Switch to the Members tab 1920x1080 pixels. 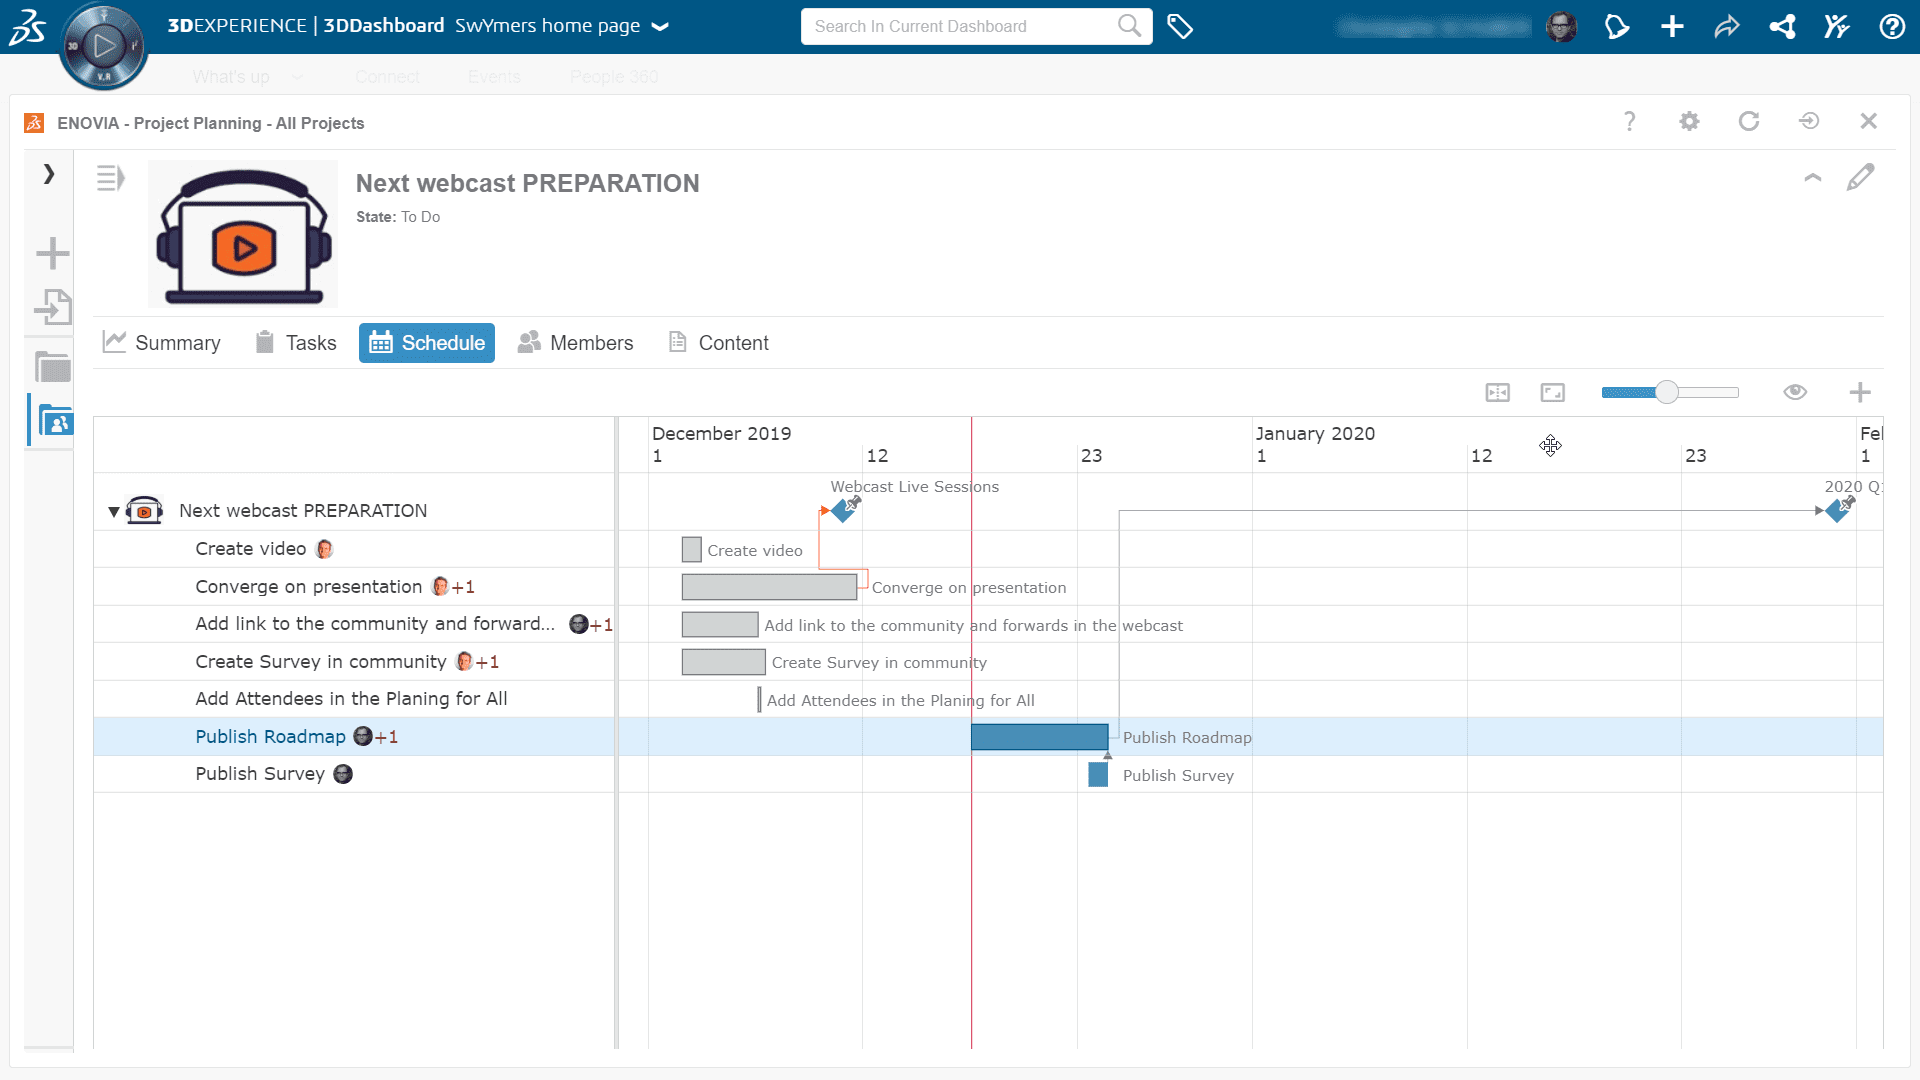pos(593,343)
